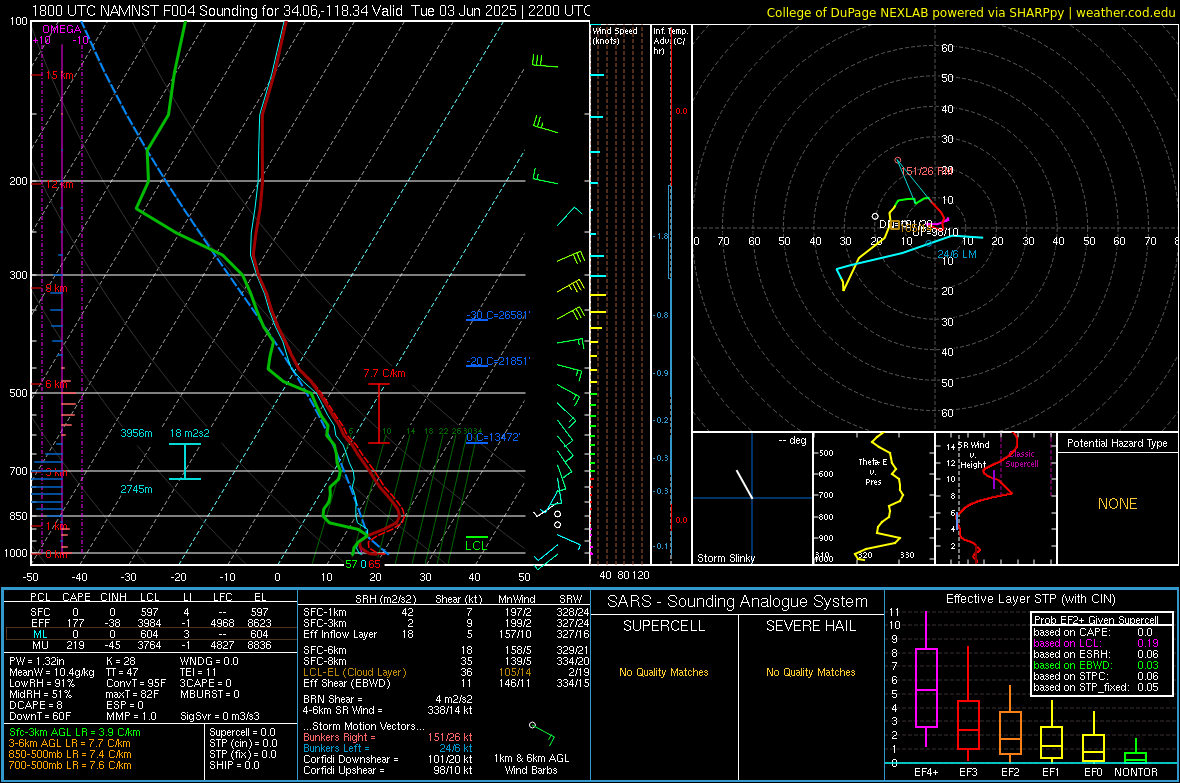Click the Inf. Temp. Adv. panel header
The width and height of the screenshot is (1180, 783).
(670, 41)
